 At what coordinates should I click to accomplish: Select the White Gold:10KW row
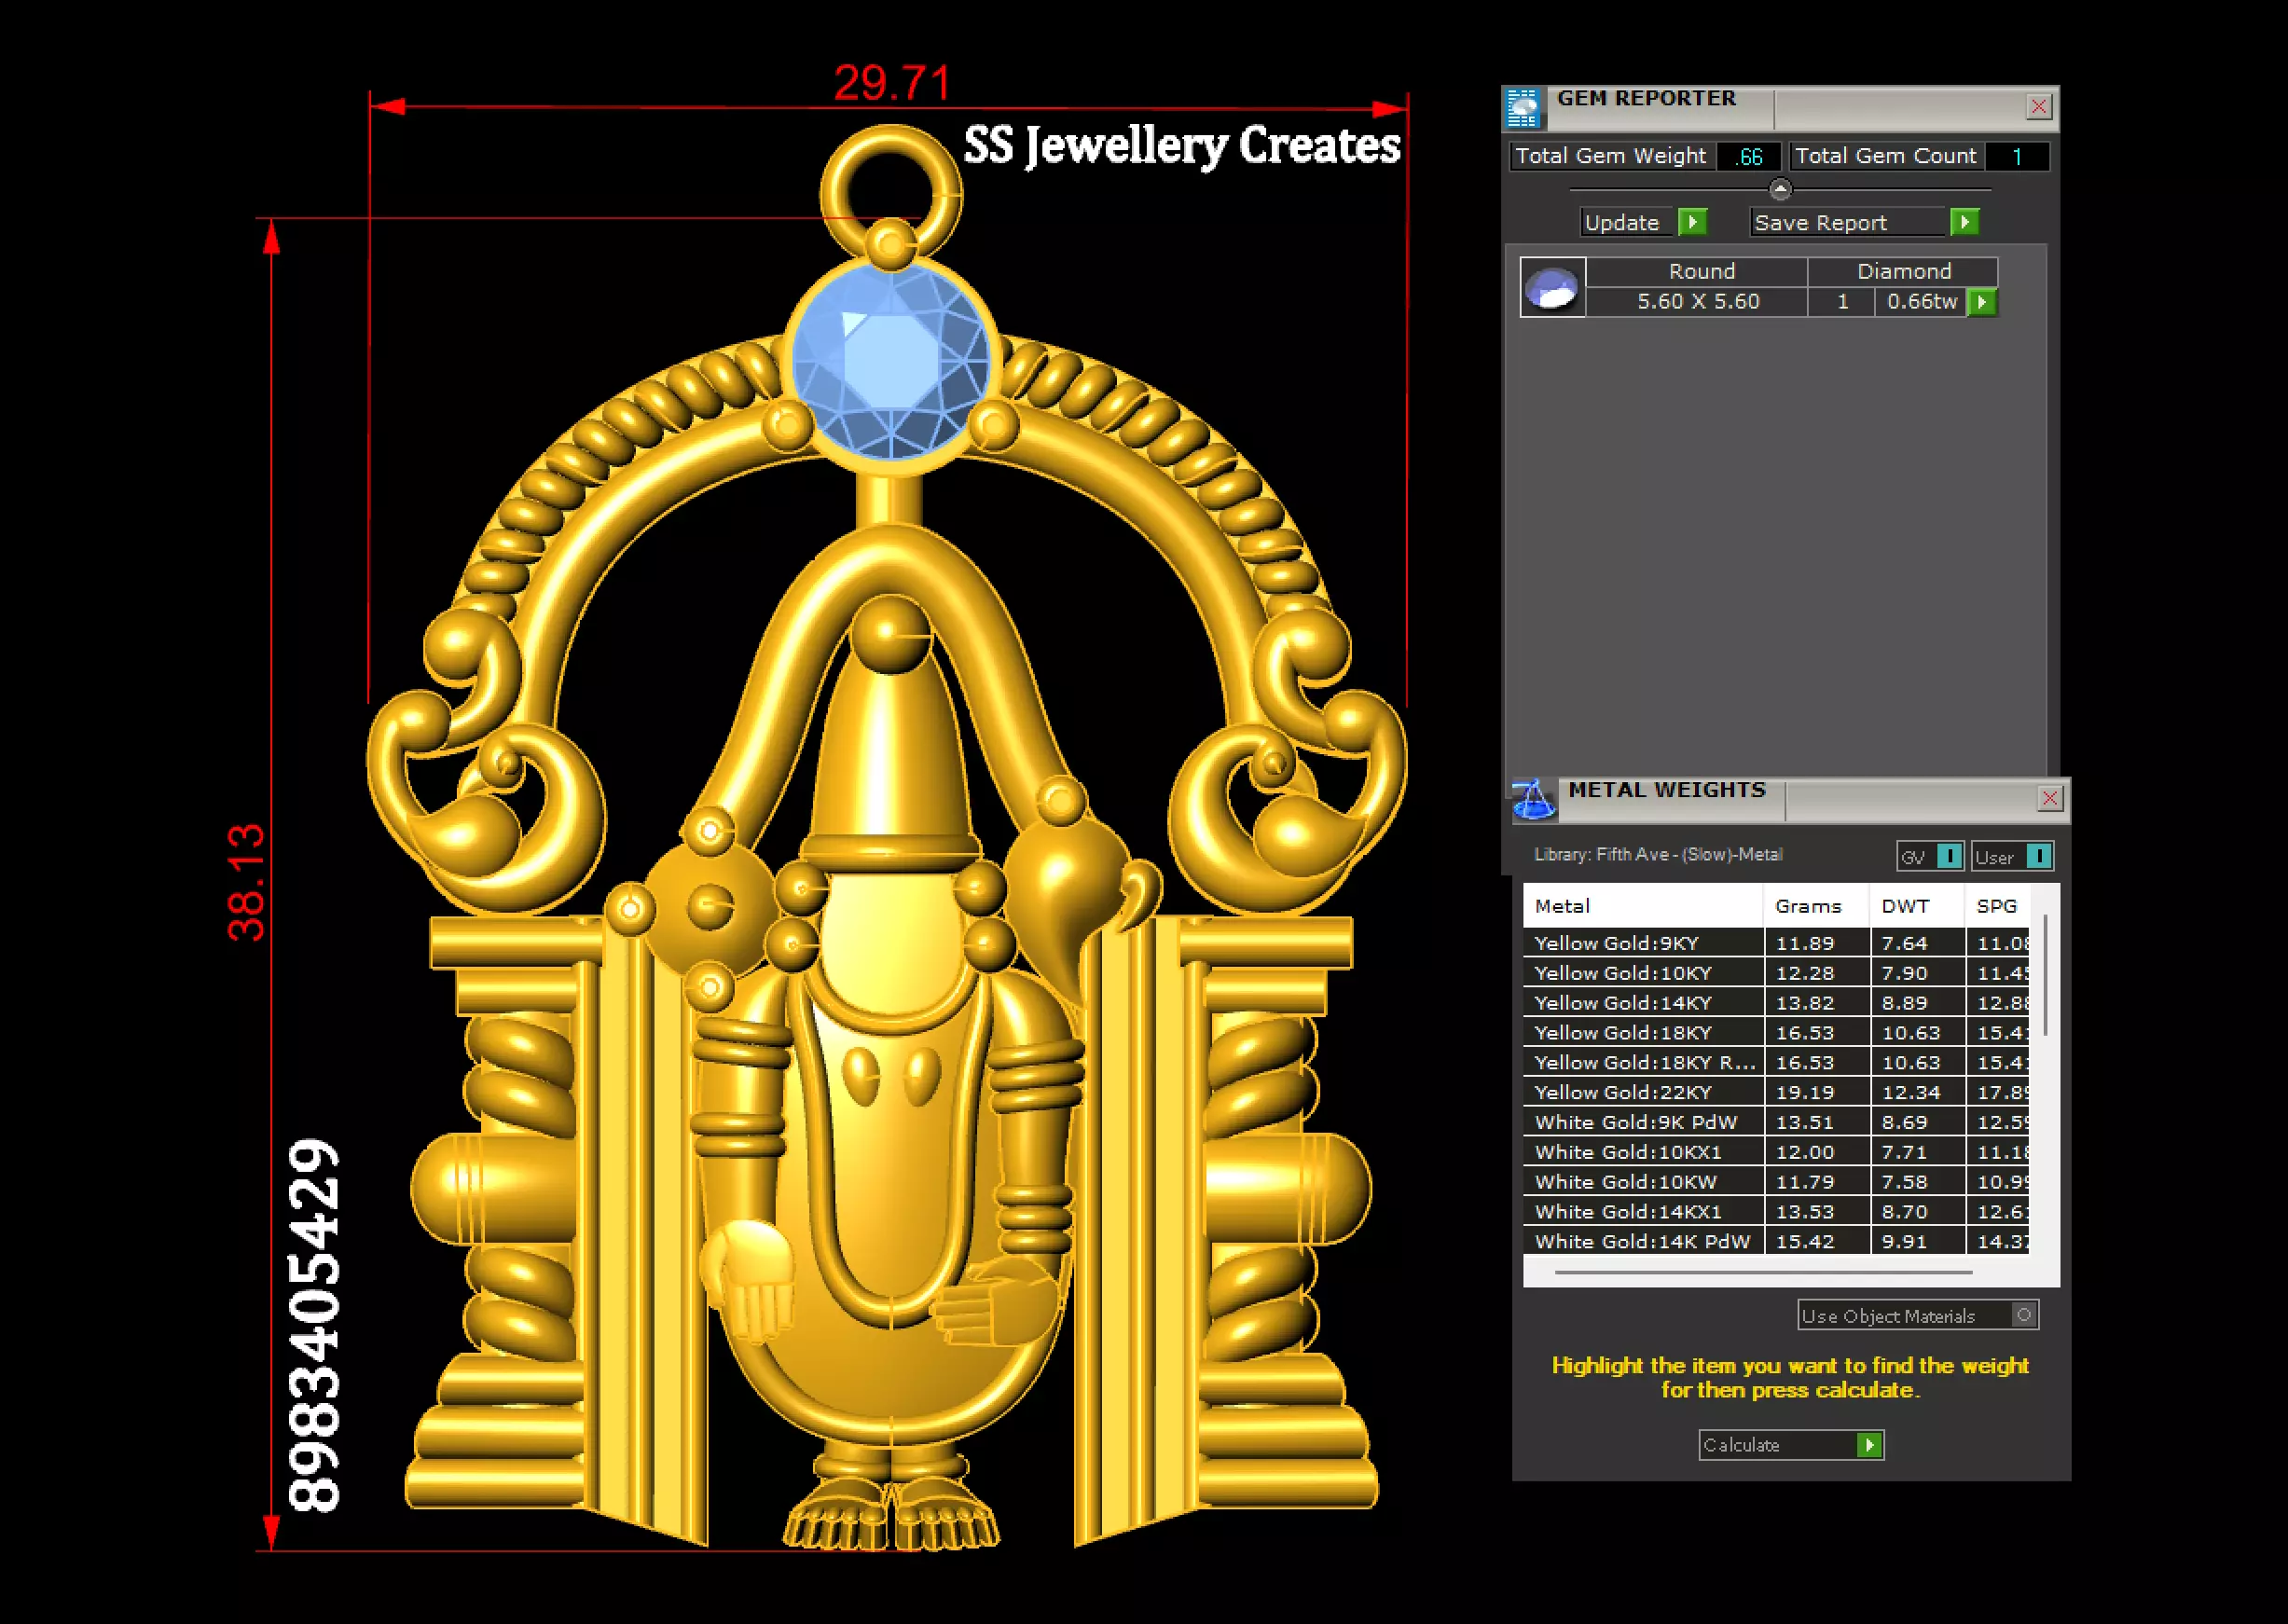(1776, 1182)
